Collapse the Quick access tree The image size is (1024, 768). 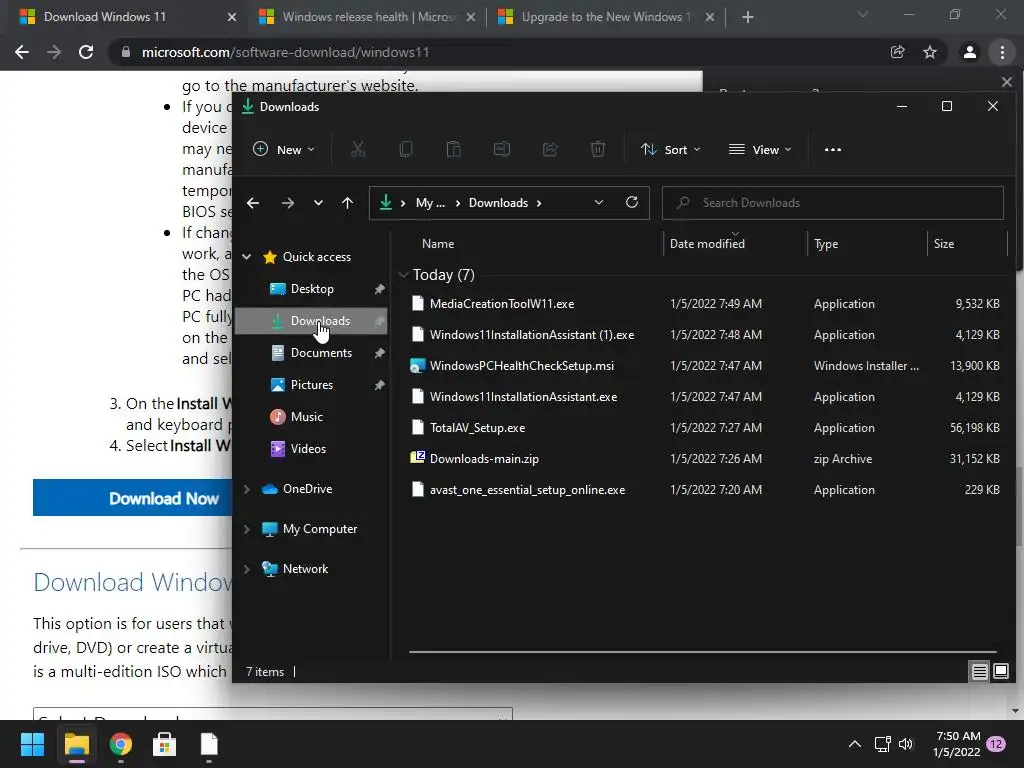pyautogui.click(x=247, y=257)
